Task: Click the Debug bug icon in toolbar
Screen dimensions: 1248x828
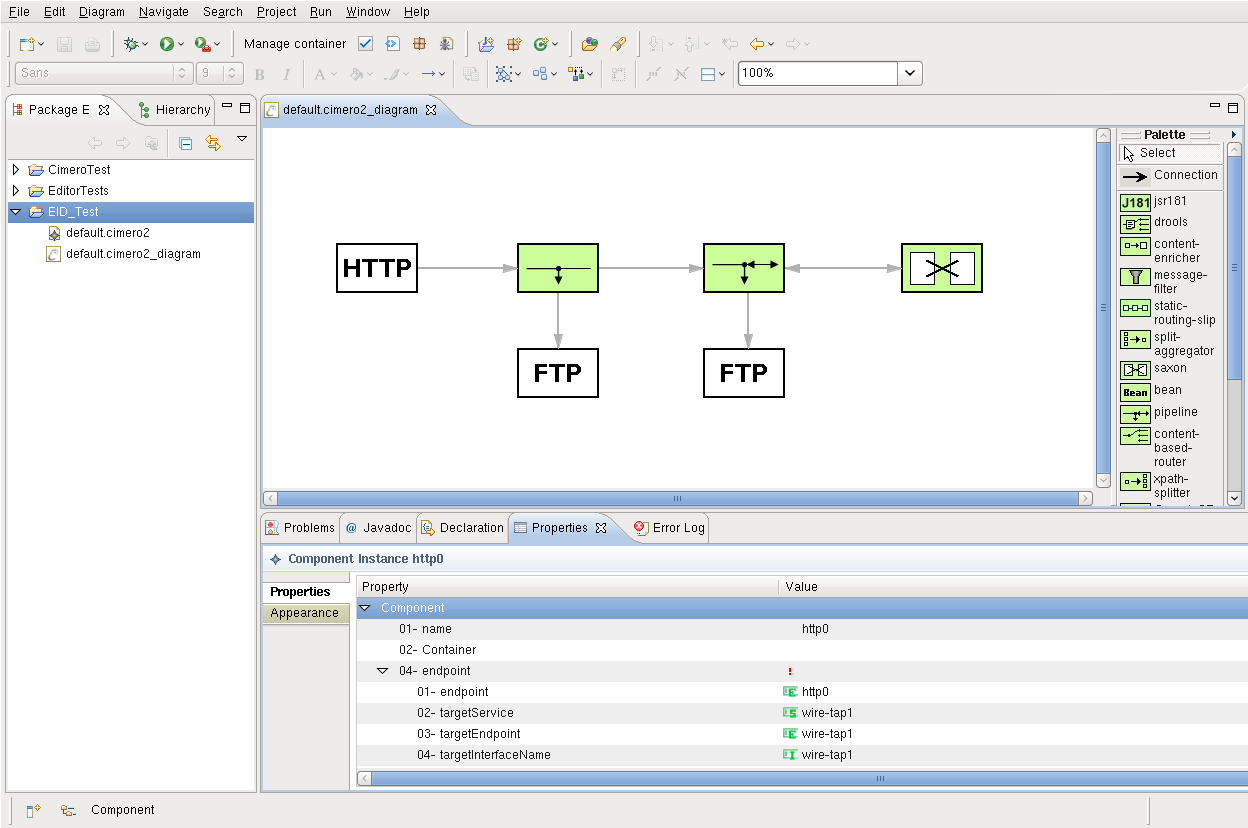Action: click(130, 44)
